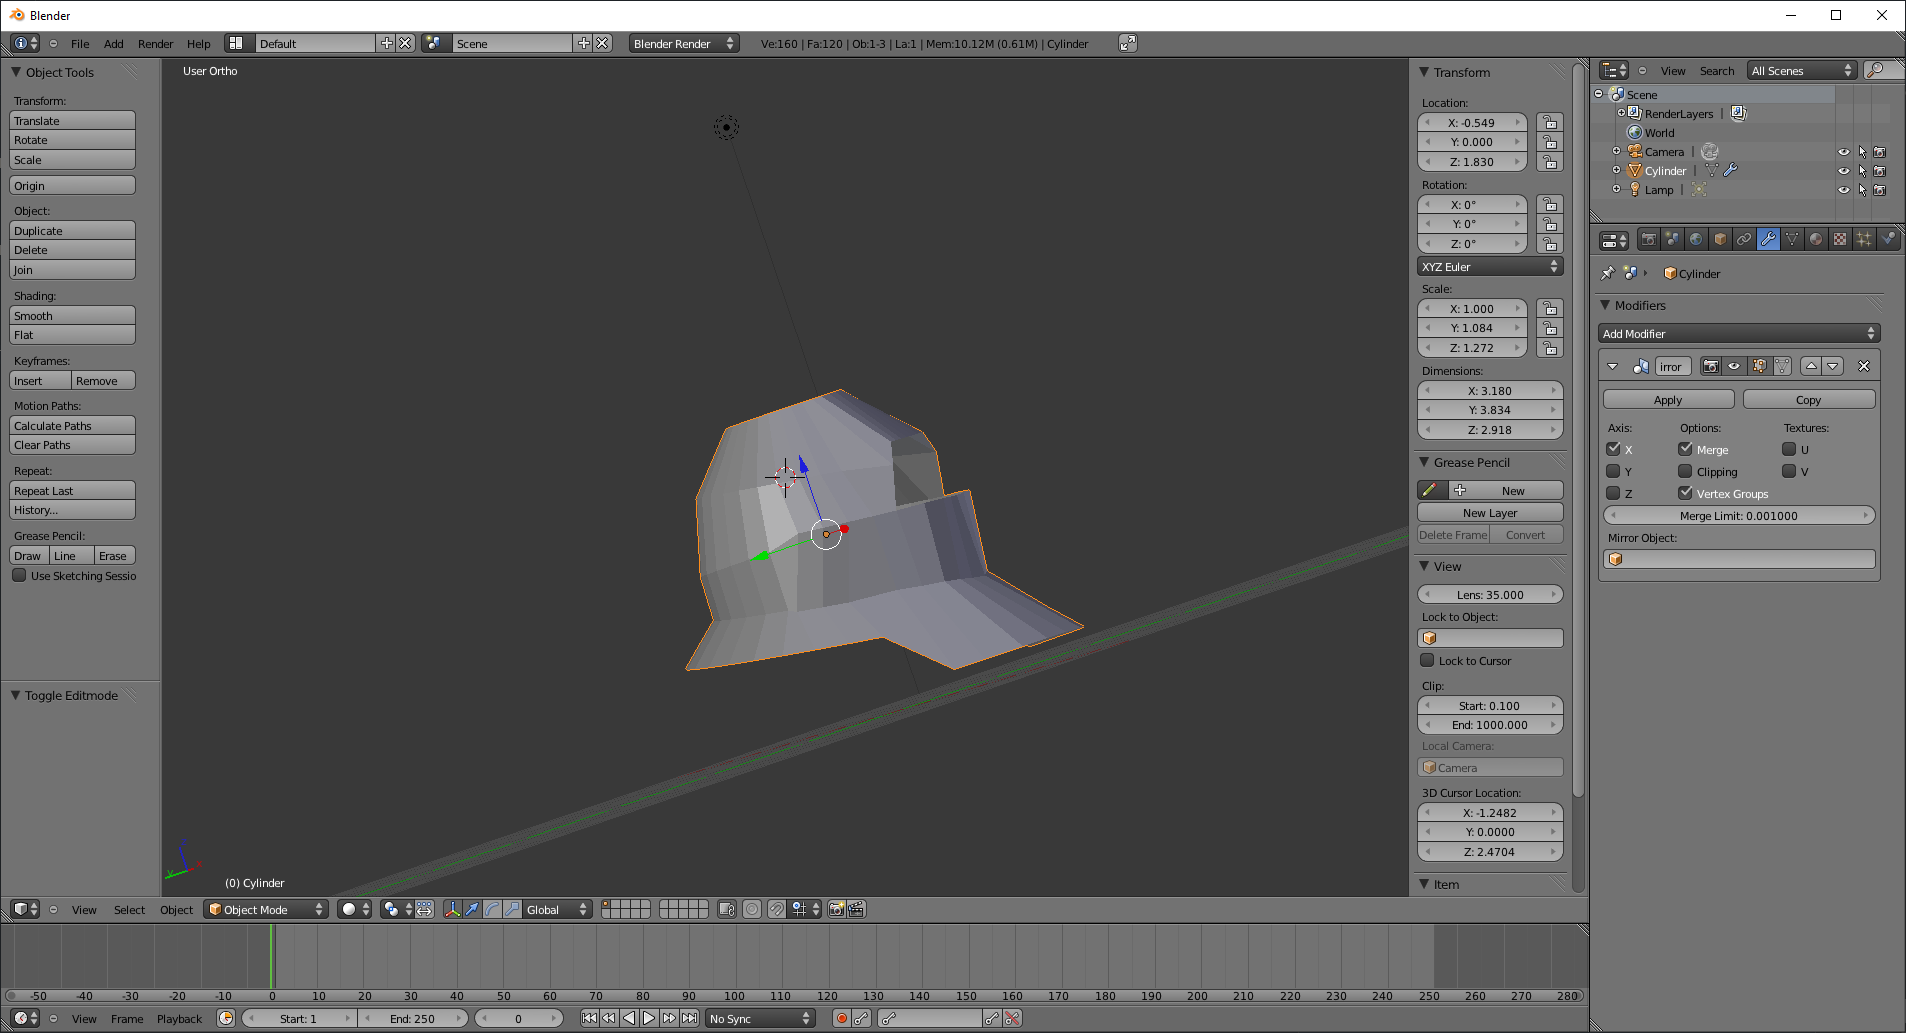Enable the Clipping option checkbox
1906x1033 pixels.
[1685, 471]
